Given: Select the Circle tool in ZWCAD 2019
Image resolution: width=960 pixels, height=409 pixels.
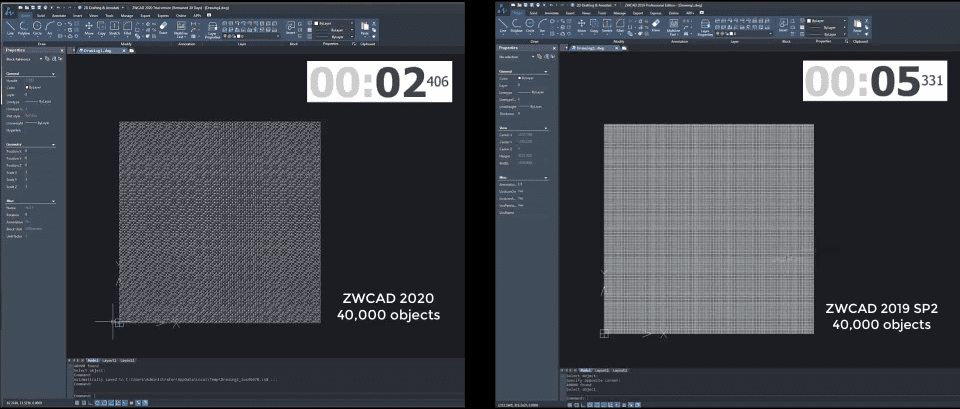Looking at the screenshot, I should tap(530, 26).
